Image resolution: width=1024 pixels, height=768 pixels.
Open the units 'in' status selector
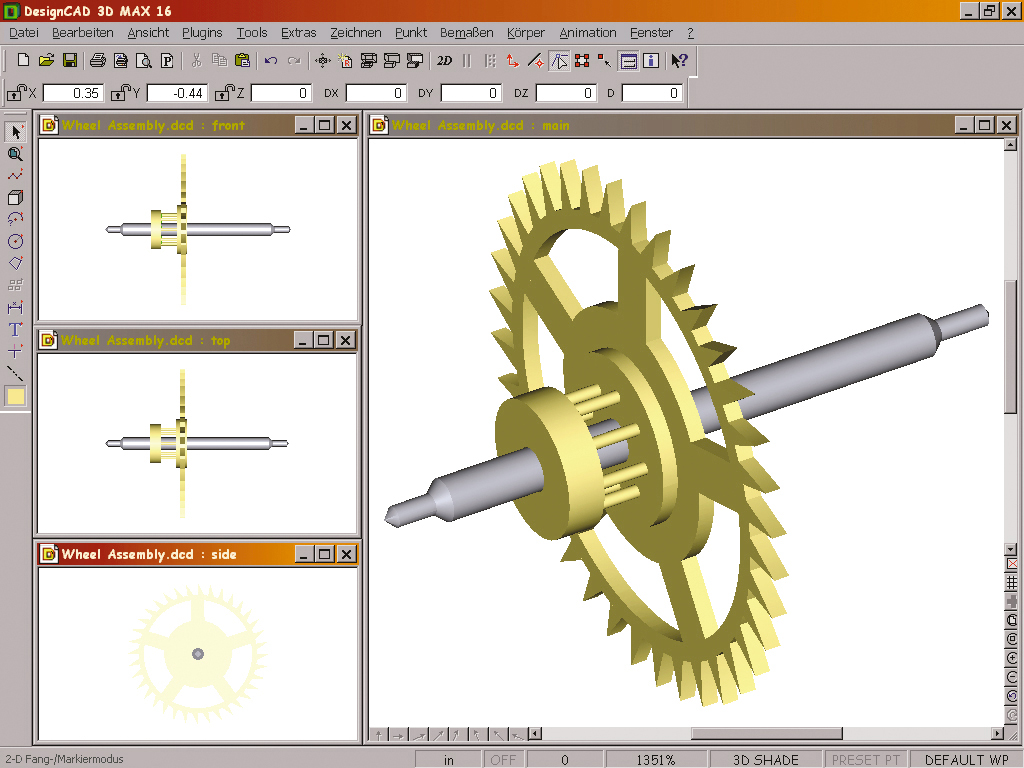click(x=448, y=760)
